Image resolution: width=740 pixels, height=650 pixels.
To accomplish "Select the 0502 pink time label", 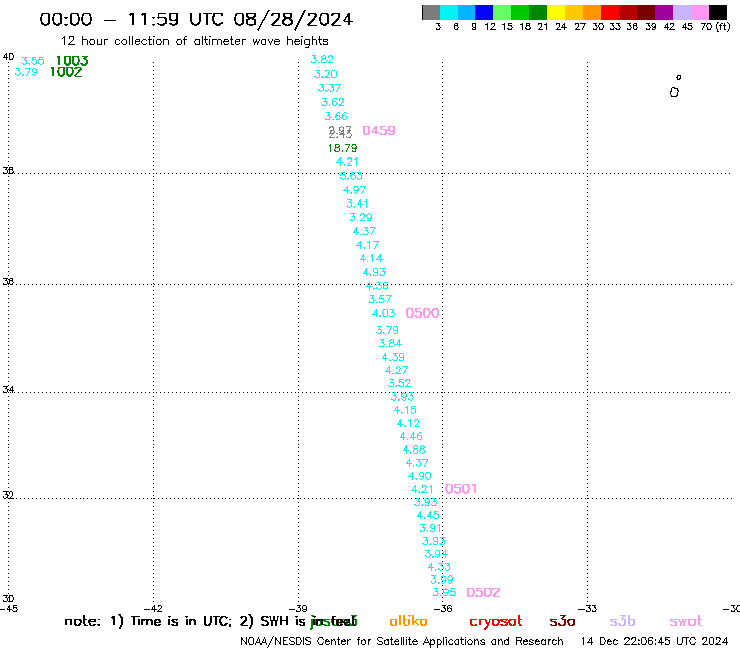I will pos(483,593).
